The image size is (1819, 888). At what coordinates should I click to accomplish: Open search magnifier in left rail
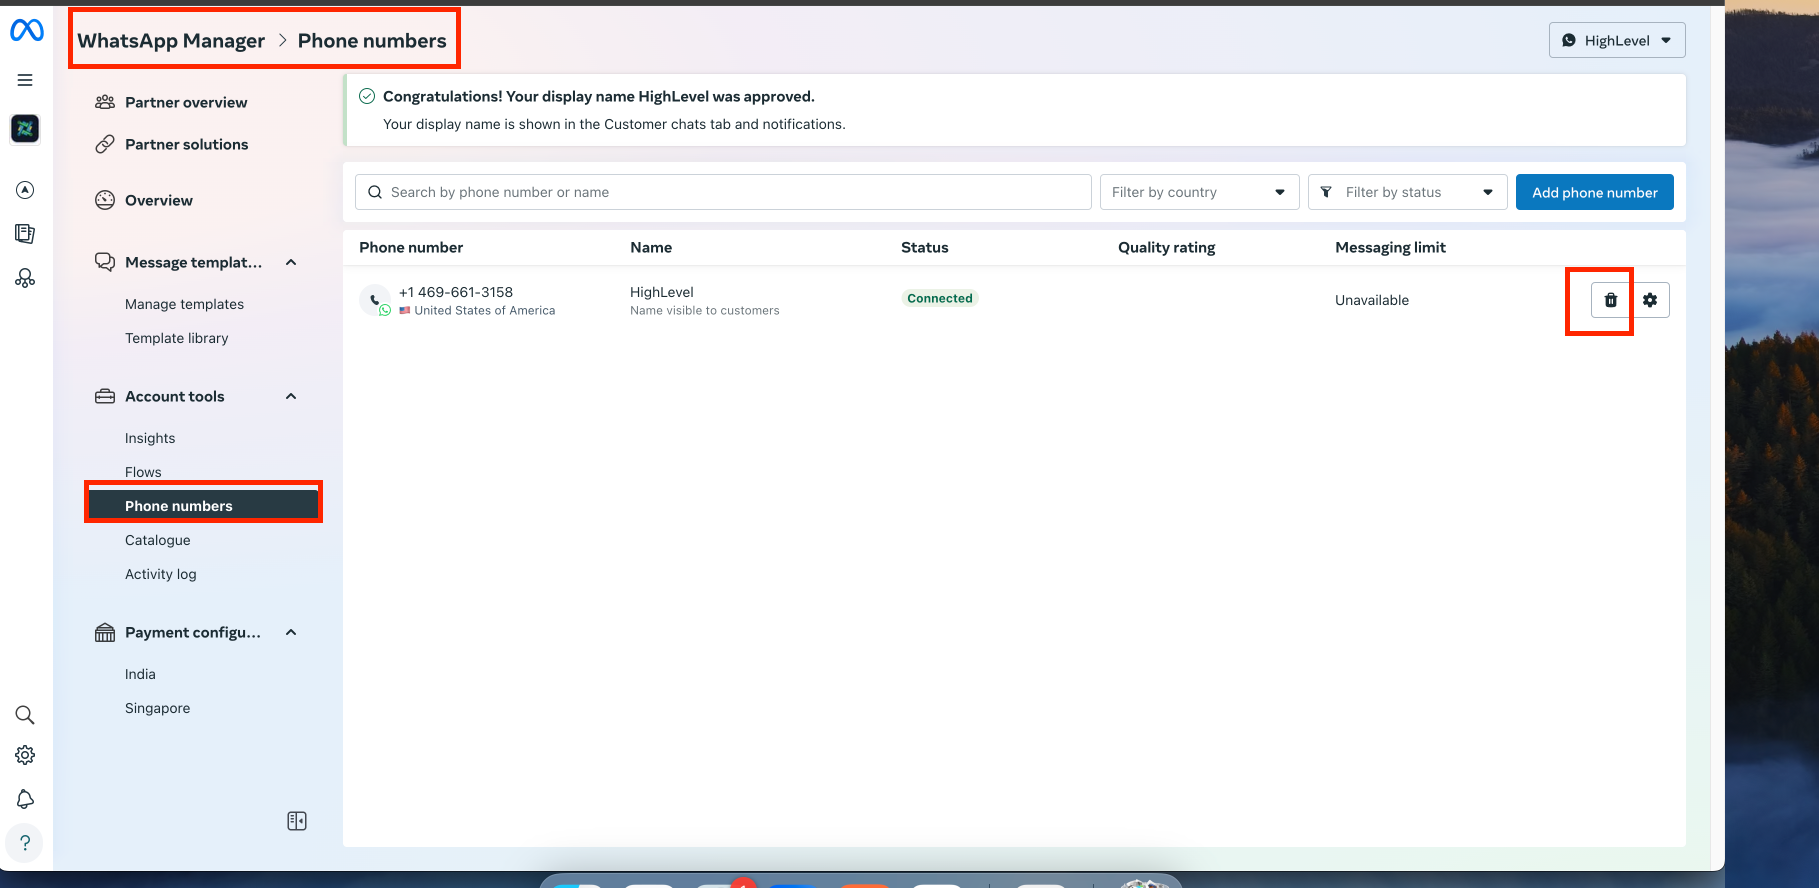25,715
